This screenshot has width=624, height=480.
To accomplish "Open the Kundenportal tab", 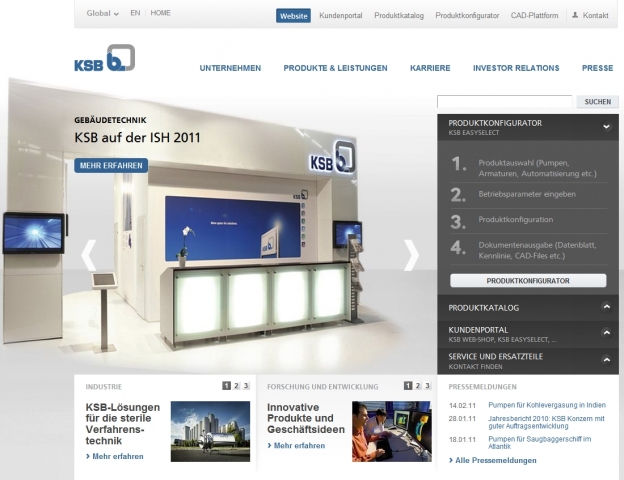I will (x=341, y=16).
